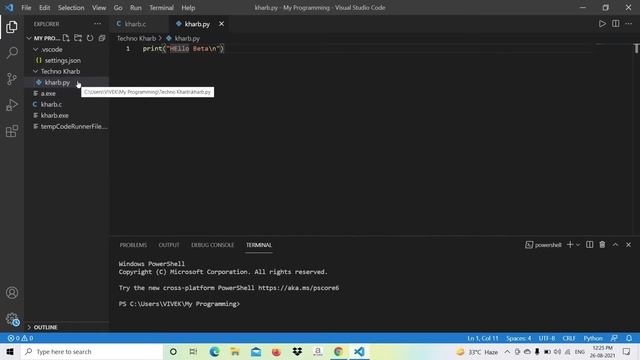Click the feedback icon in status bar

point(614,338)
